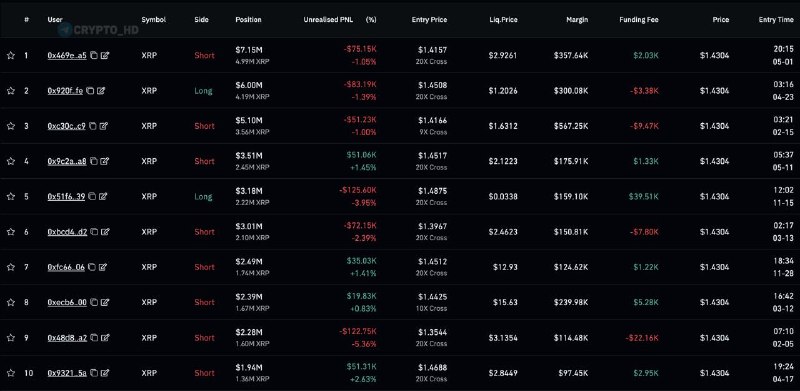This screenshot has width=800, height=391.
Task: Star the 0x920f..fe trader row
Action: [x=11, y=91]
